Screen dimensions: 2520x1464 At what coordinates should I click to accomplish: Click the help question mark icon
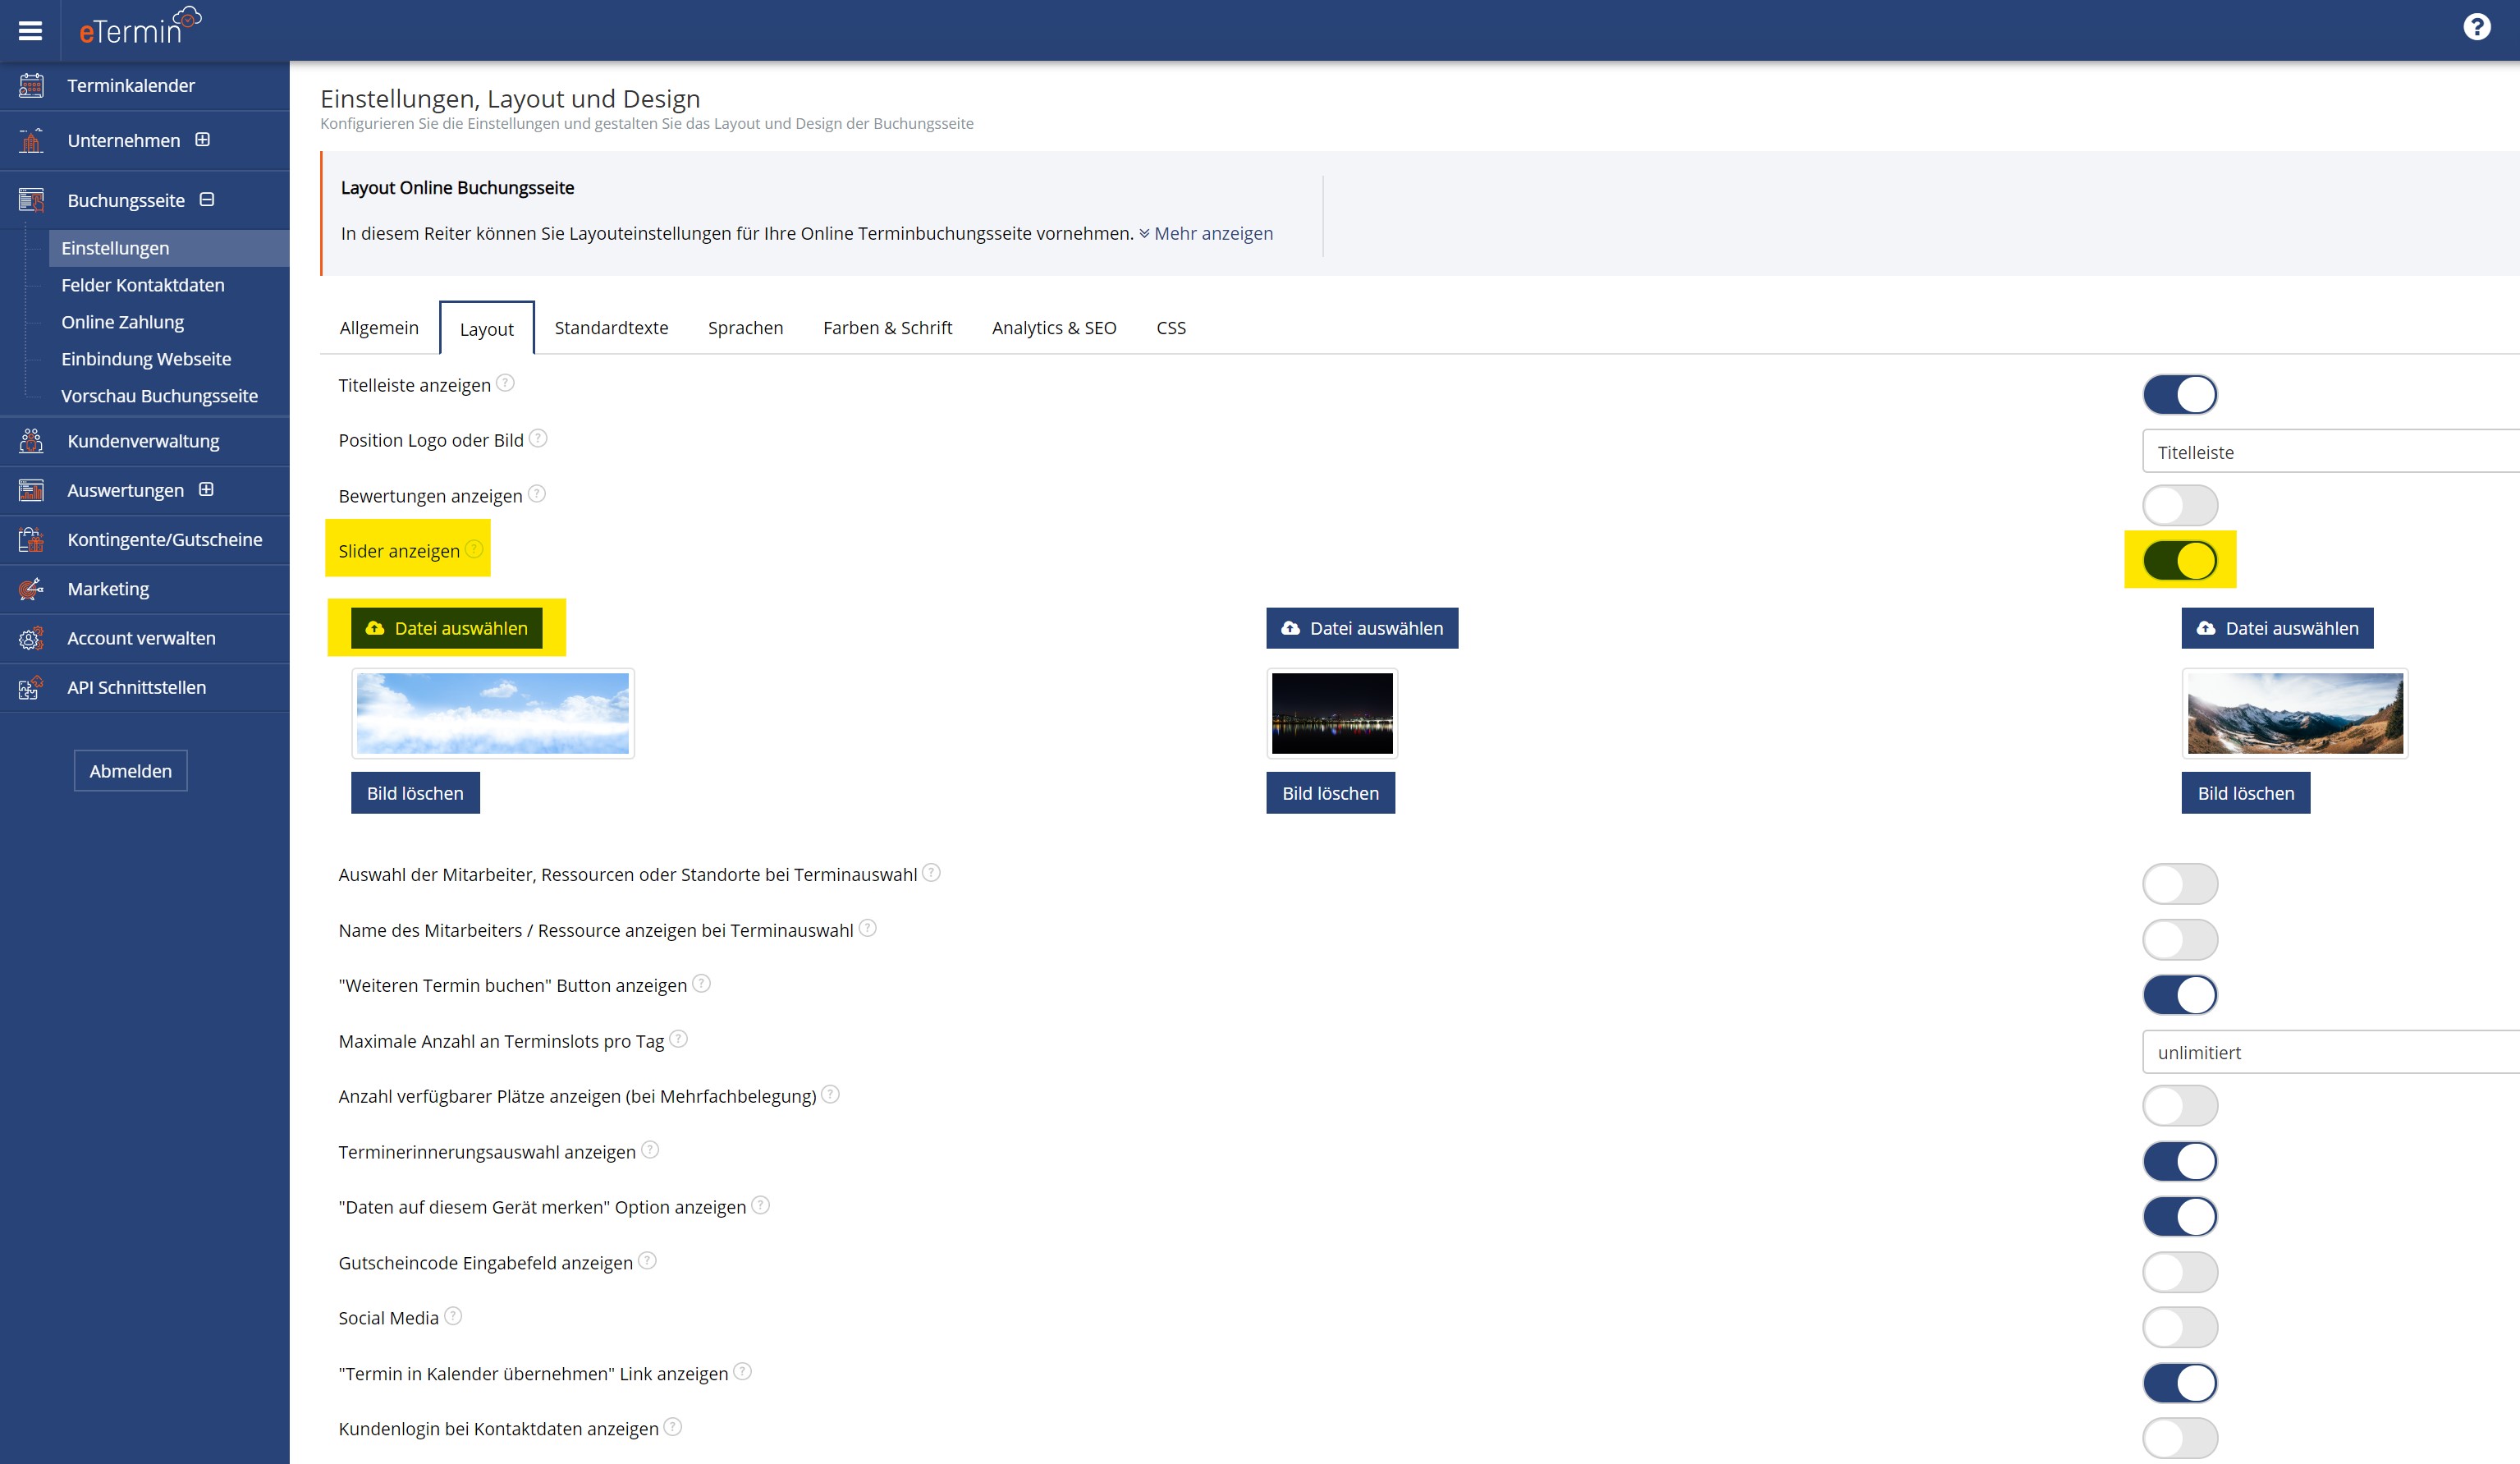2476,27
